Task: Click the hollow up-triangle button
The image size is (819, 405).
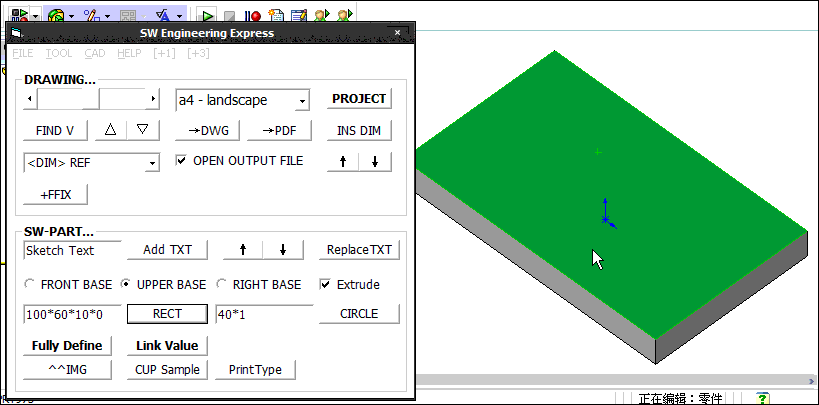Action: 110,130
